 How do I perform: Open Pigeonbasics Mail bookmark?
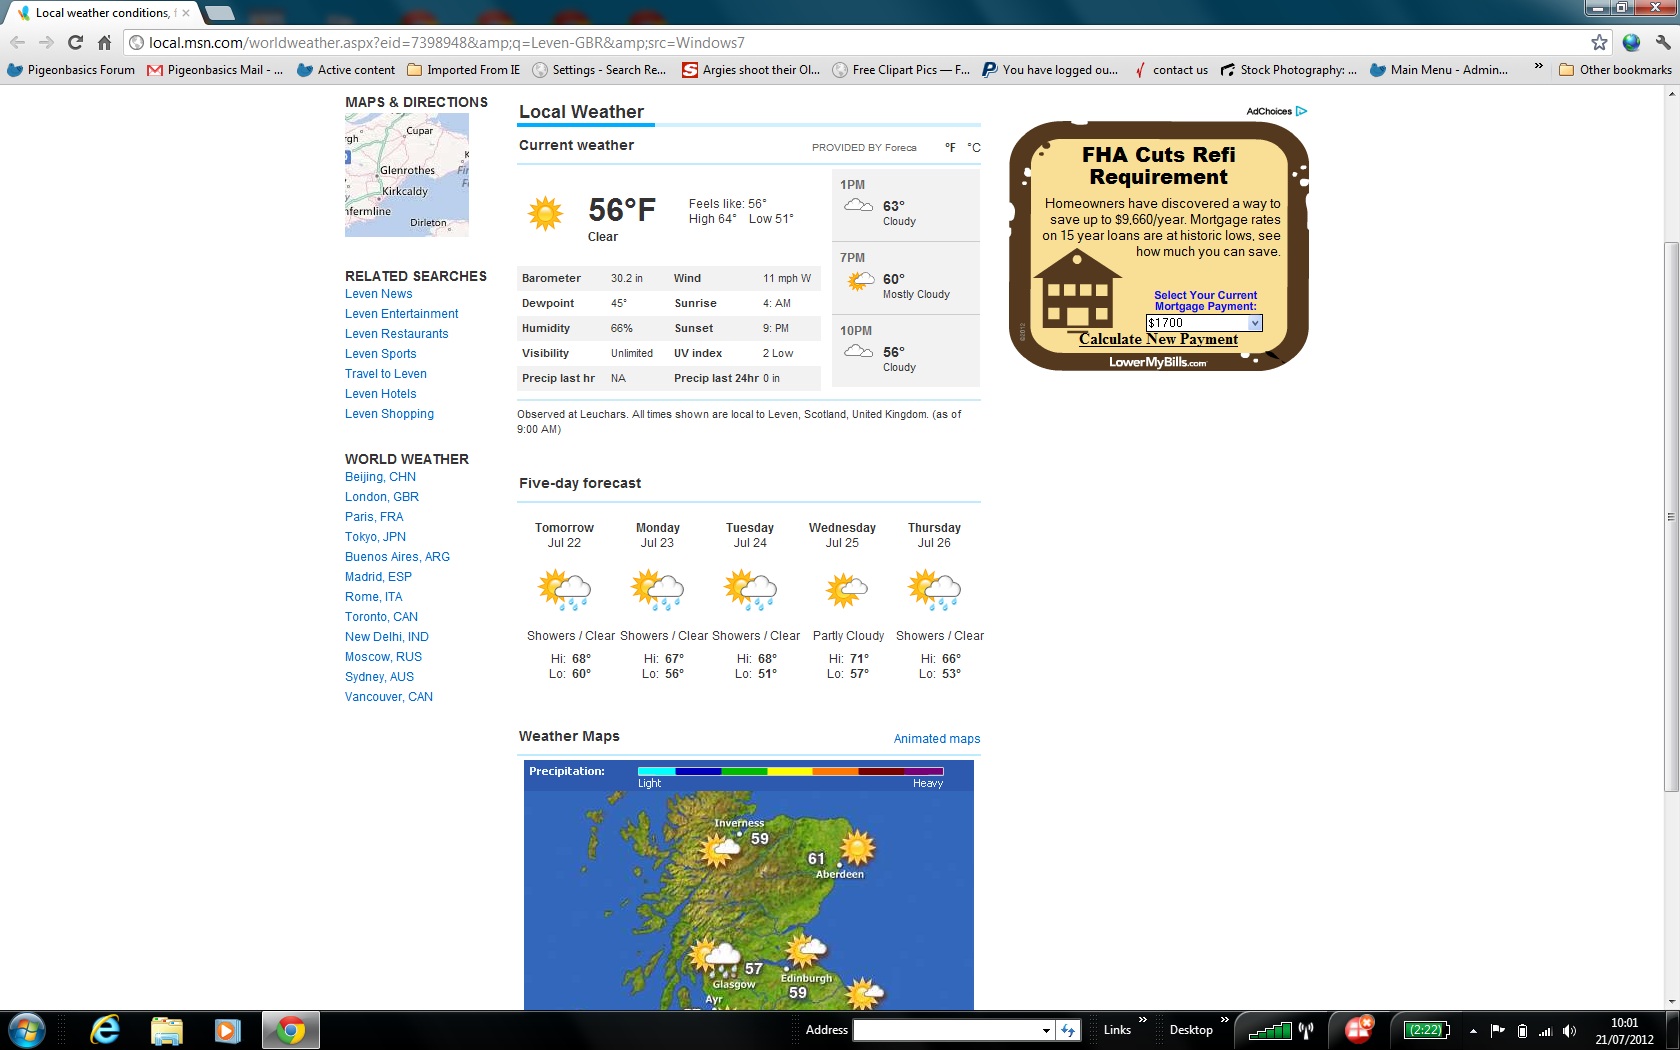click(x=215, y=70)
